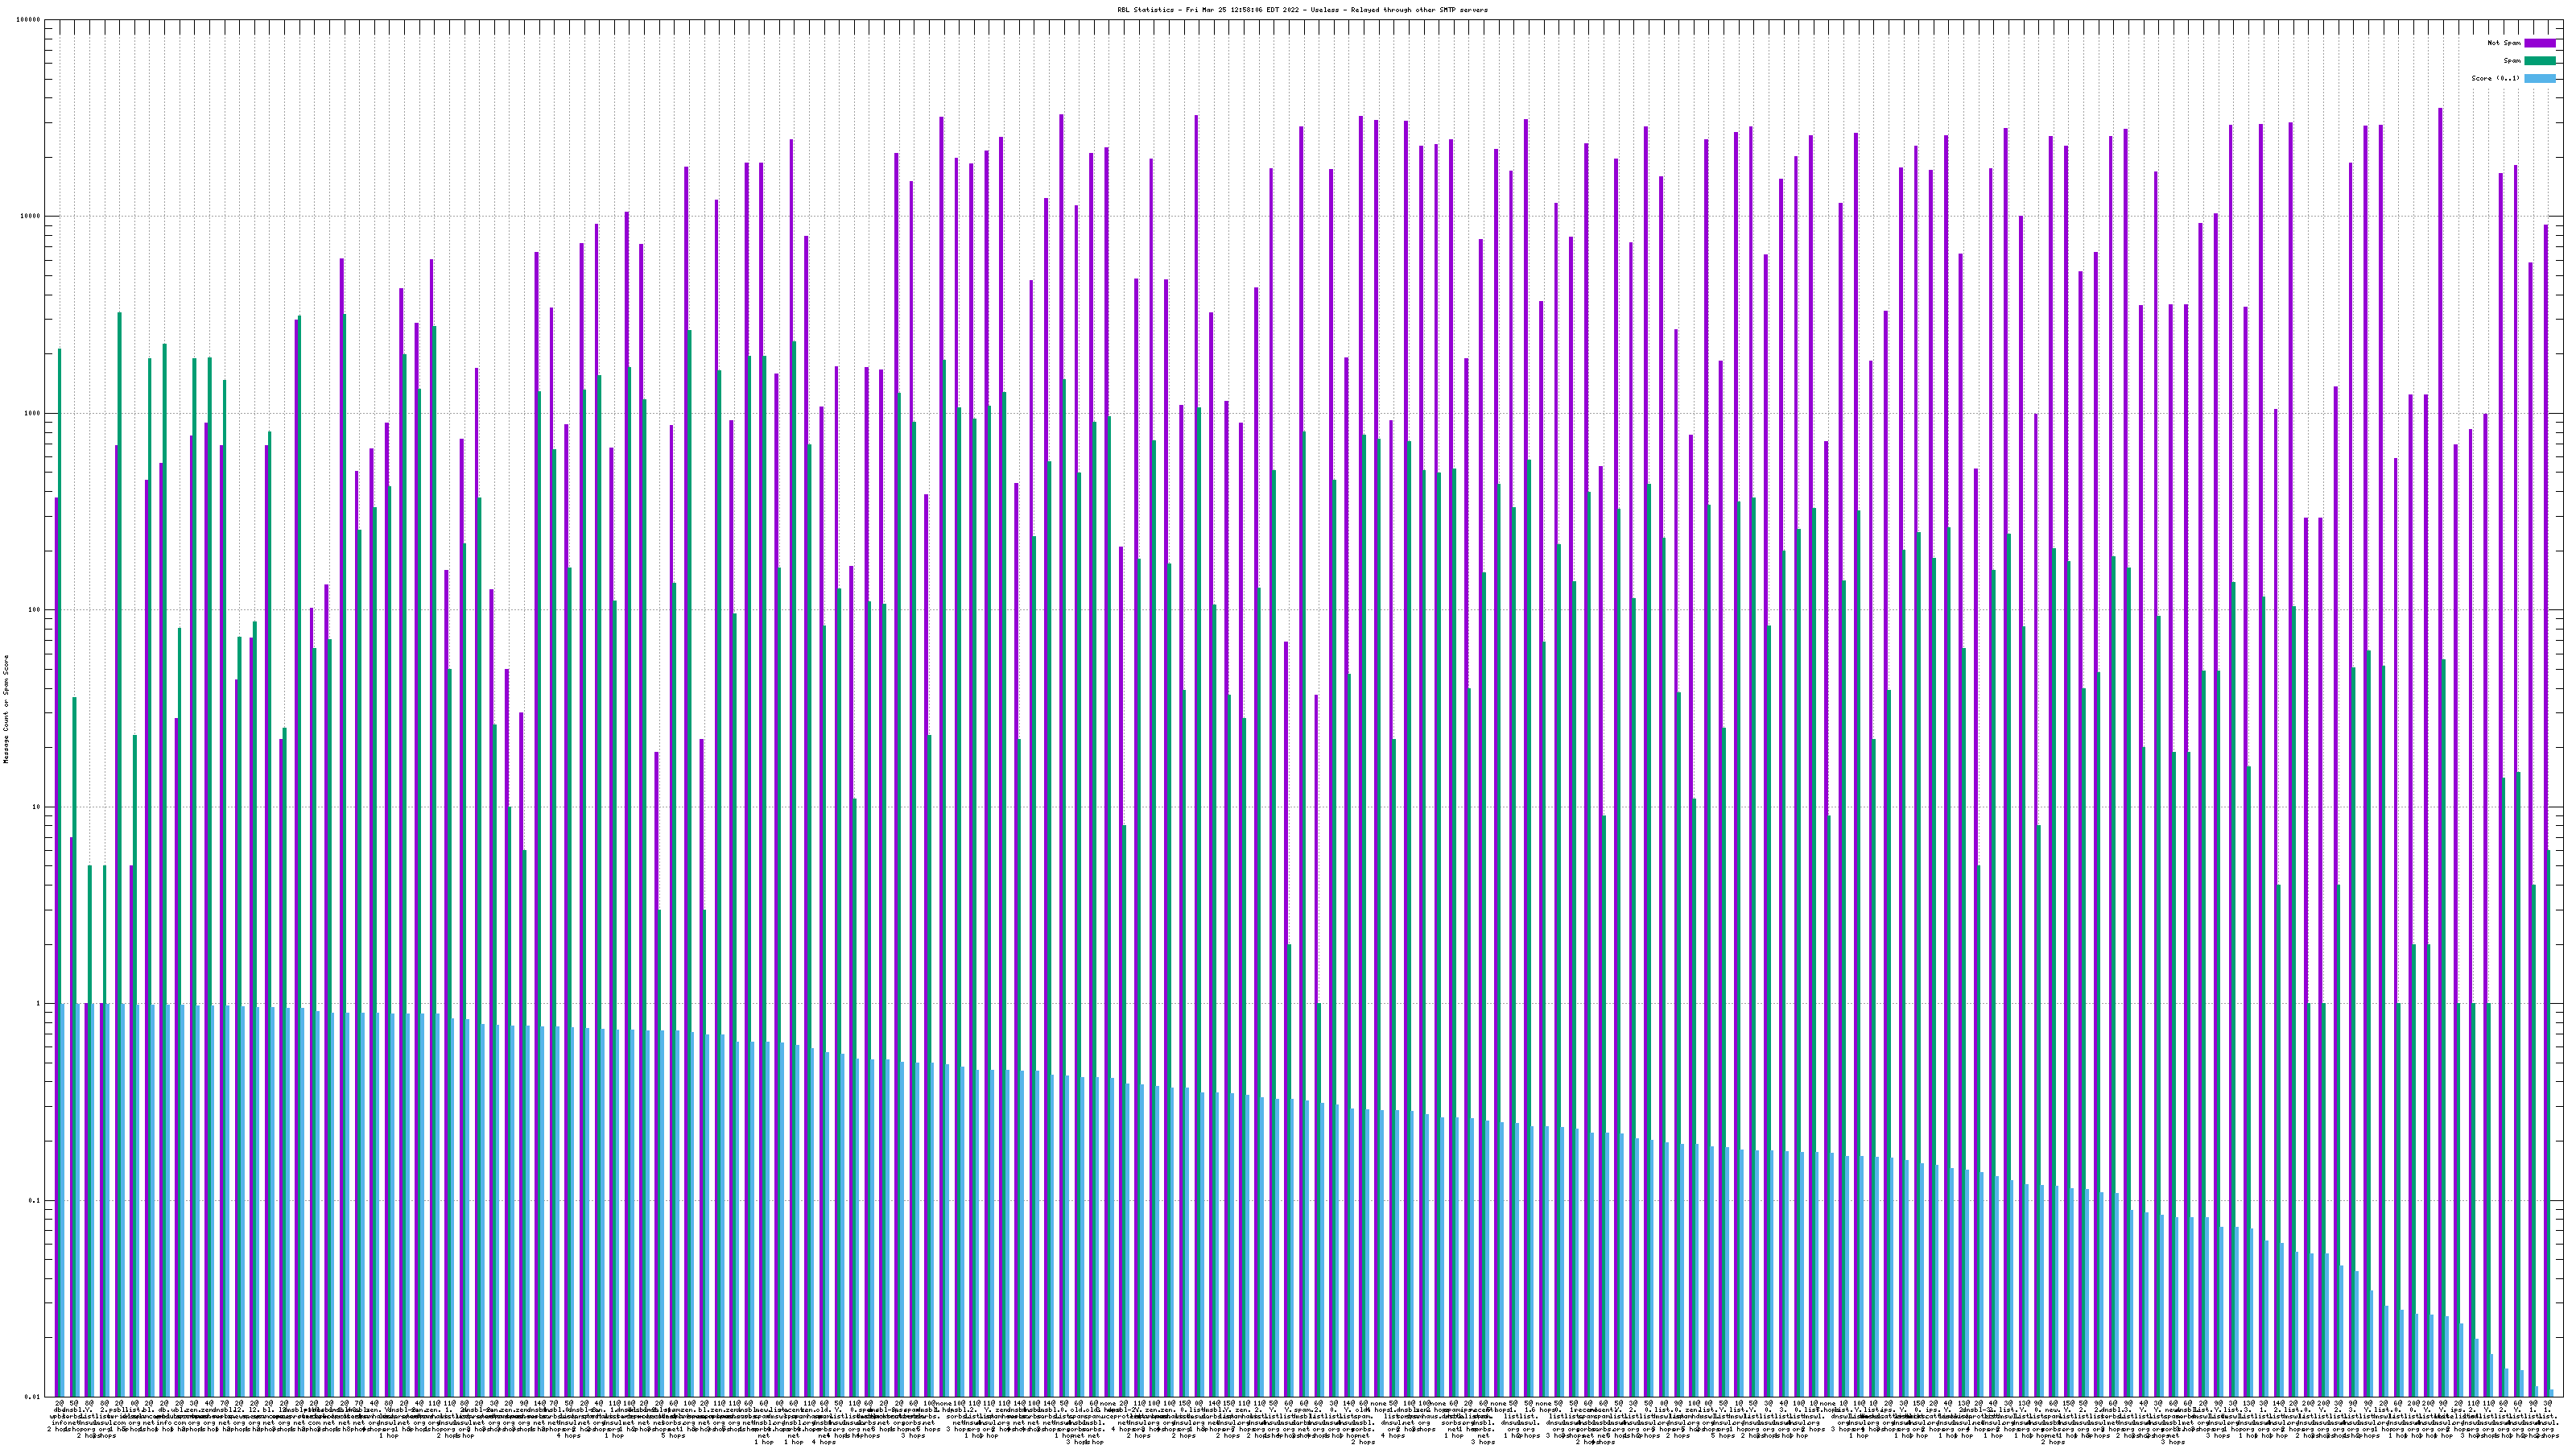Click the 1 y-axis tick label
Image resolution: width=2576 pixels, height=1449 pixels.
click(39, 1004)
